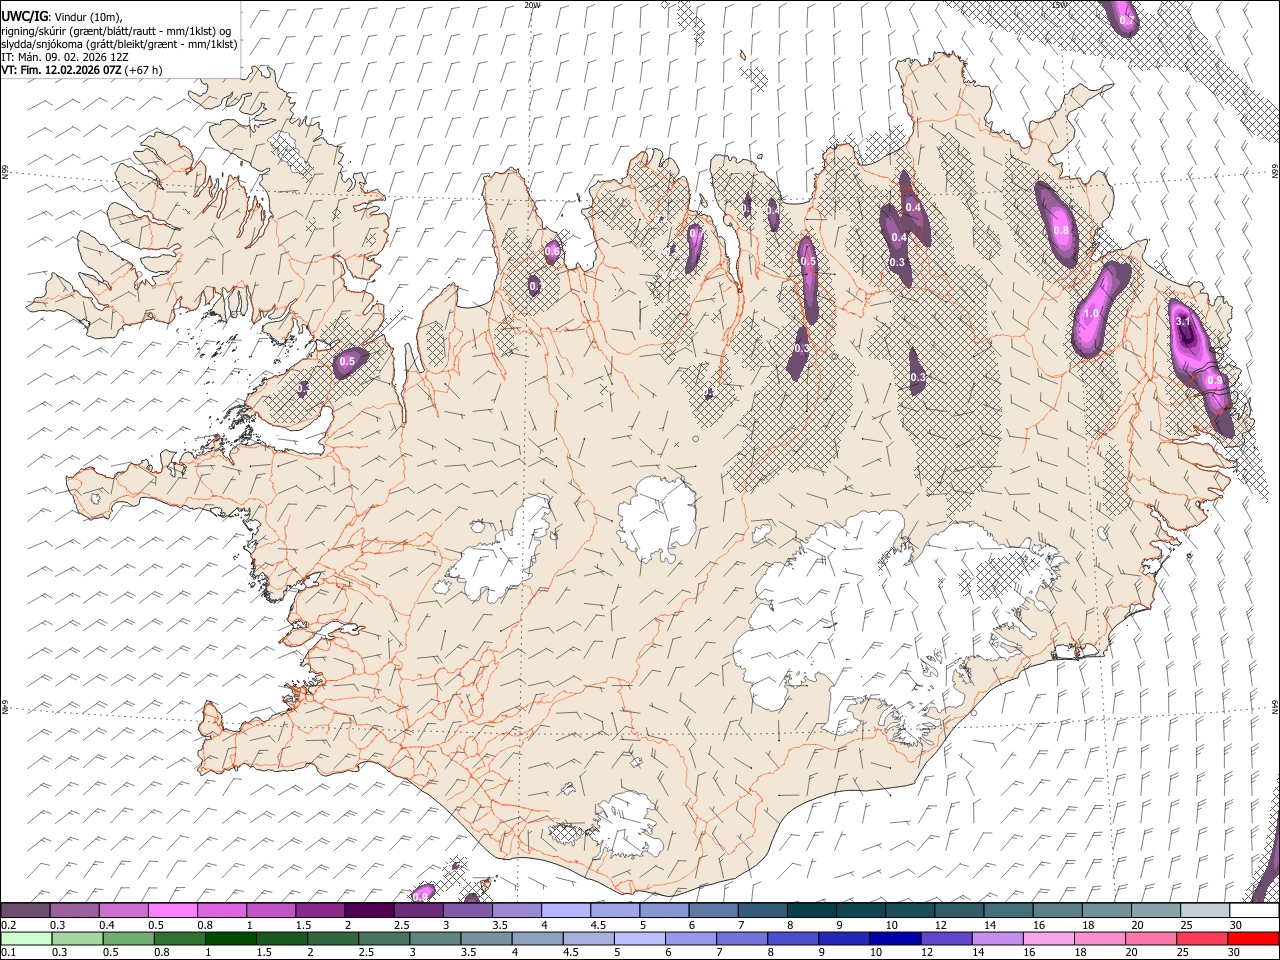Viewport: 1280px width, 960px height.
Task: Pick the darkest green swatch in rain scale
Action: coord(230,938)
